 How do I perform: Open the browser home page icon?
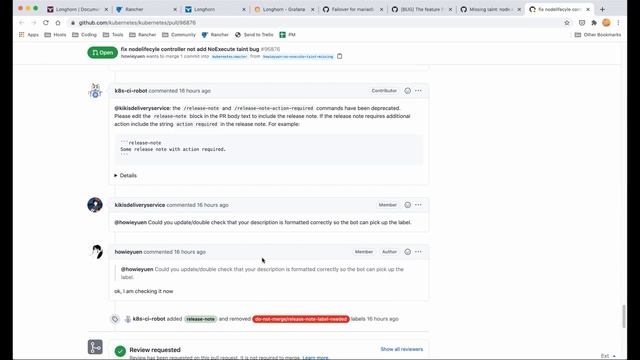coord(58,23)
